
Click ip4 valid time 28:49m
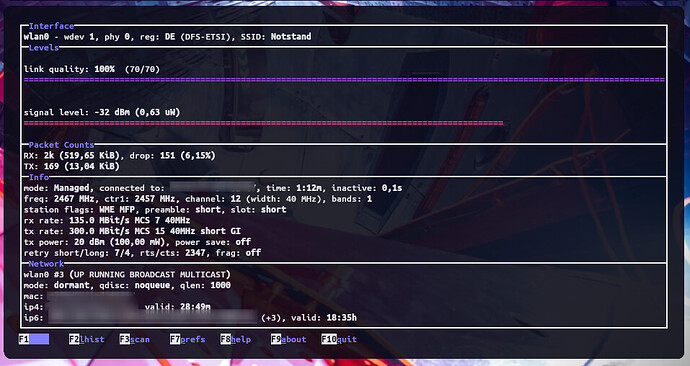coord(195,307)
